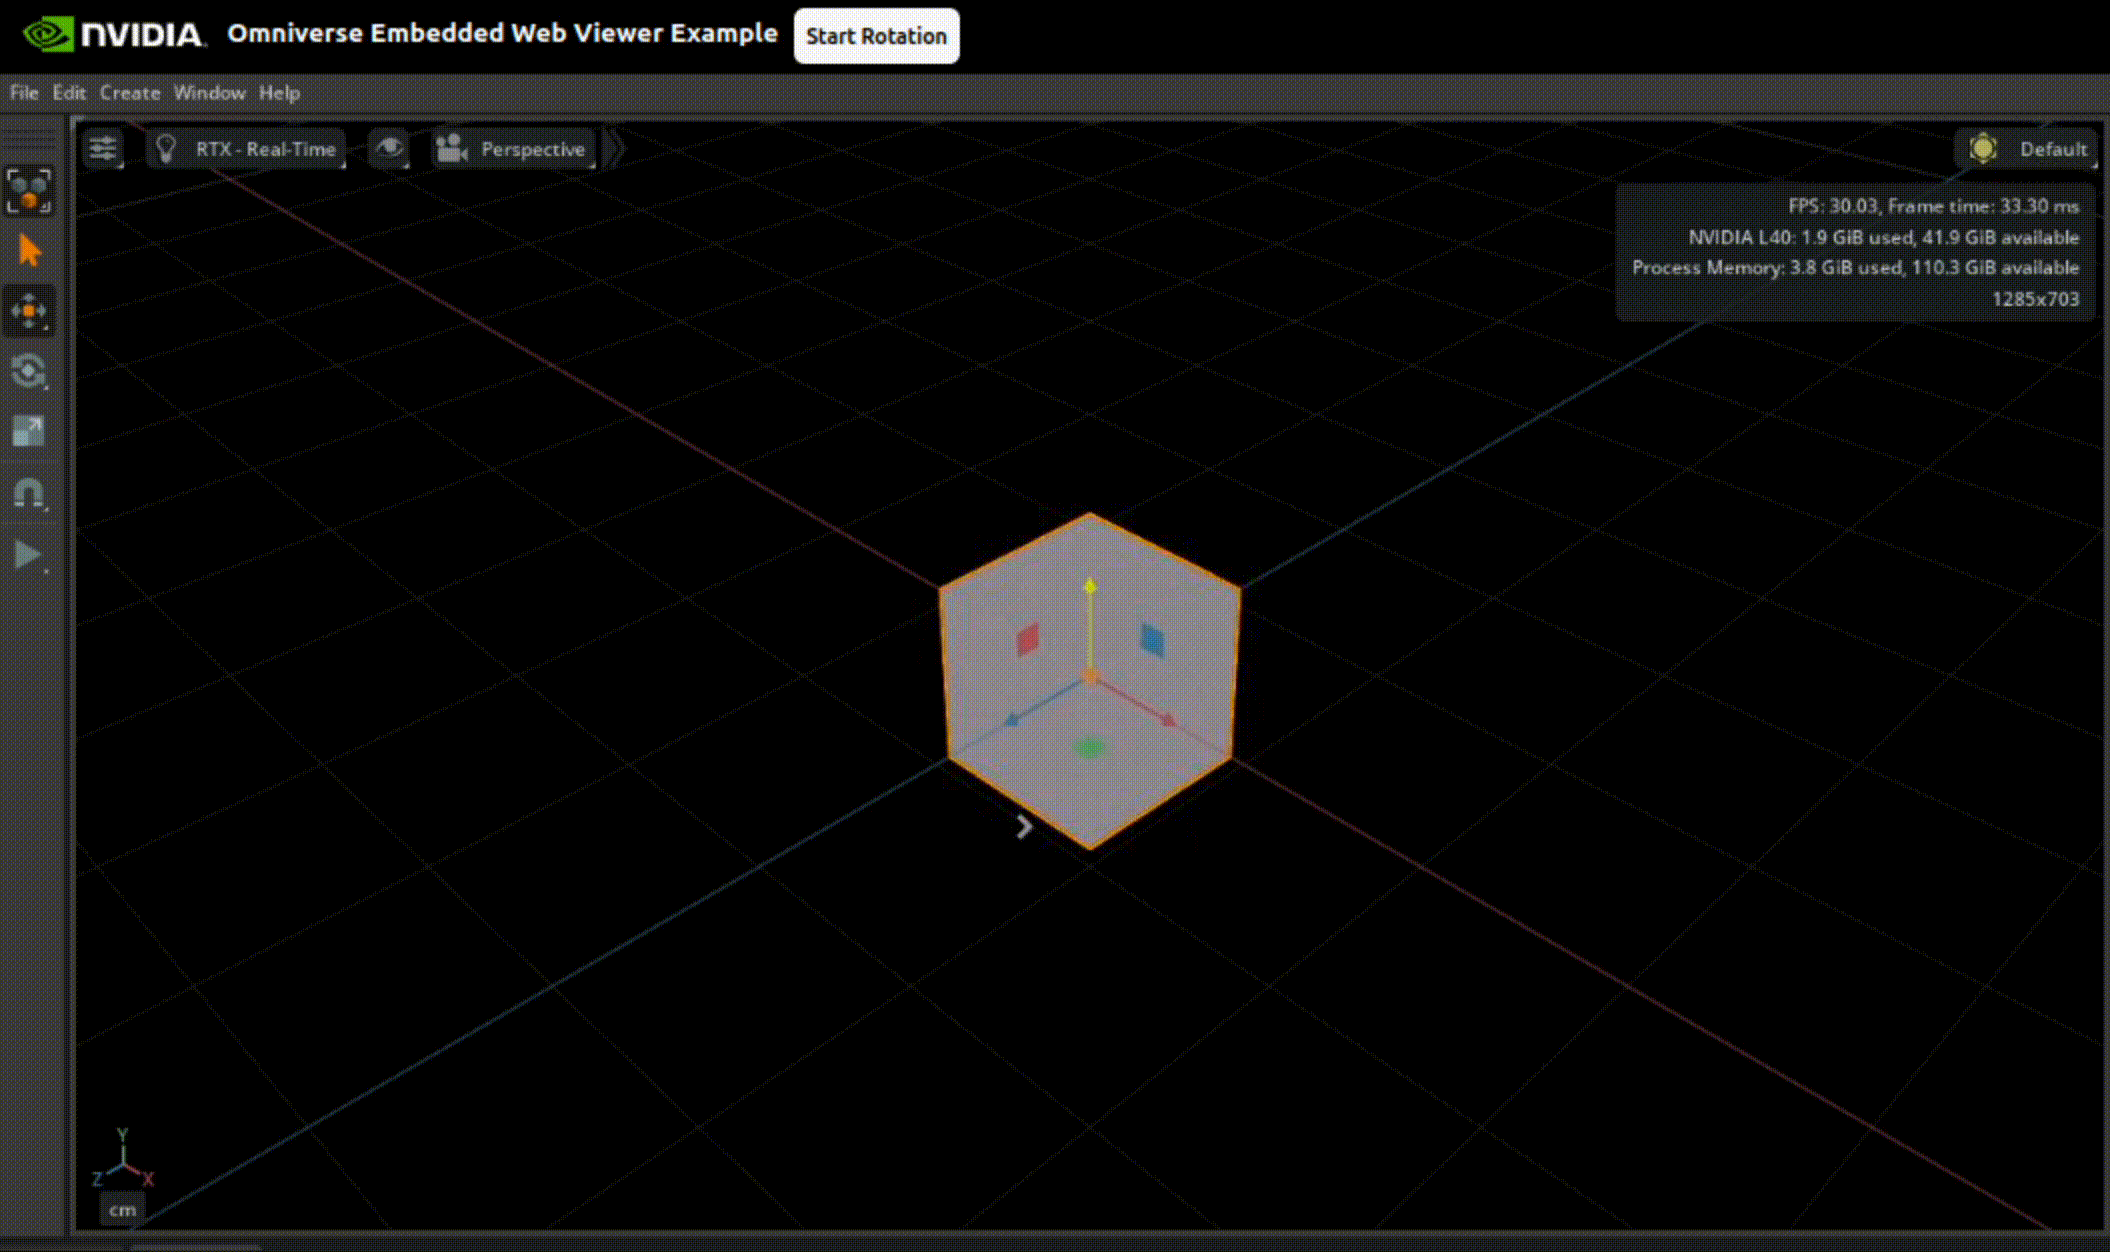
Task: Click the red plane handle on the gizmo
Action: pos(1027,639)
